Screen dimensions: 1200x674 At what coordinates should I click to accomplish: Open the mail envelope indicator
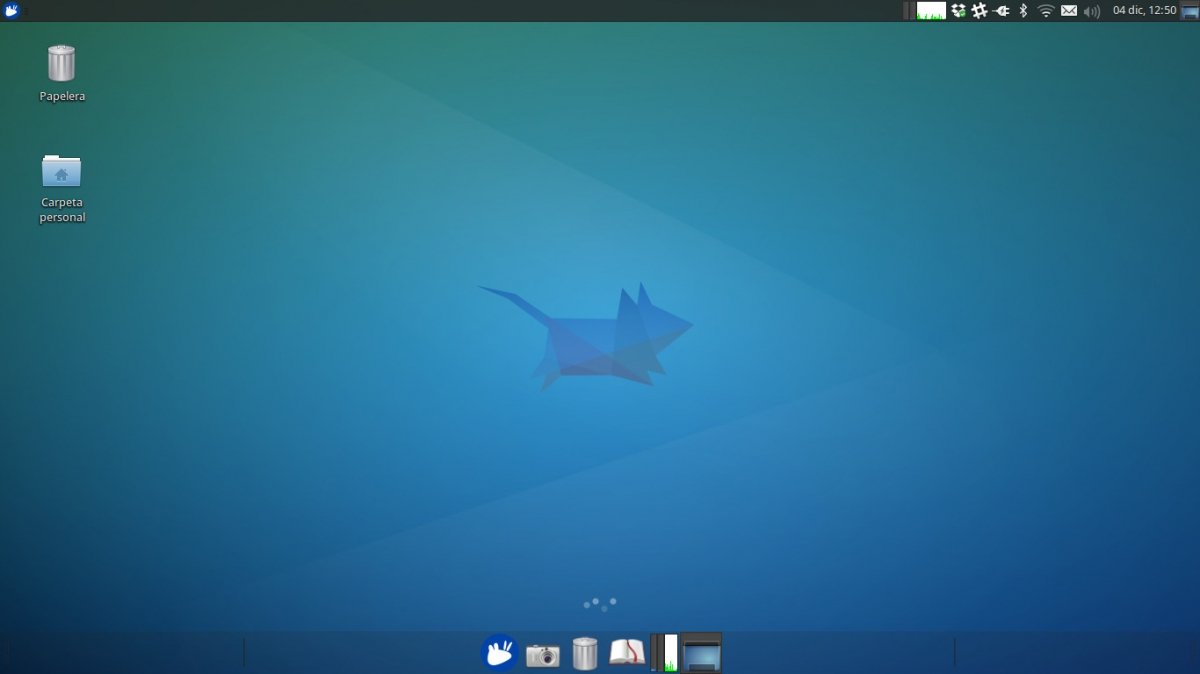click(1069, 10)
